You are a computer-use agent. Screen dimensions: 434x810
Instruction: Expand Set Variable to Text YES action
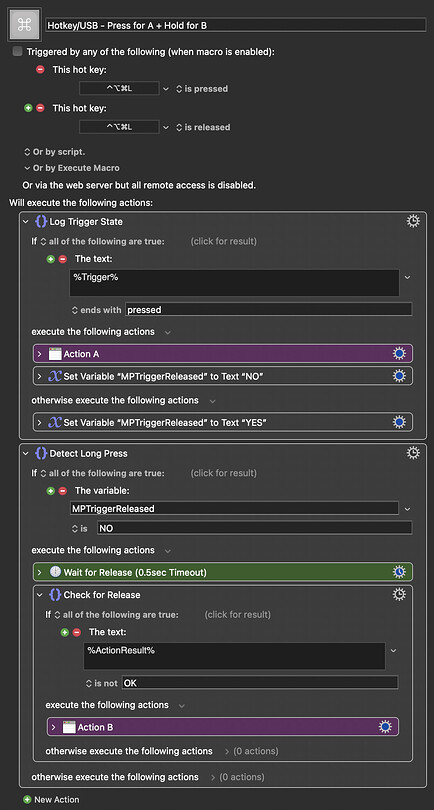40,422
